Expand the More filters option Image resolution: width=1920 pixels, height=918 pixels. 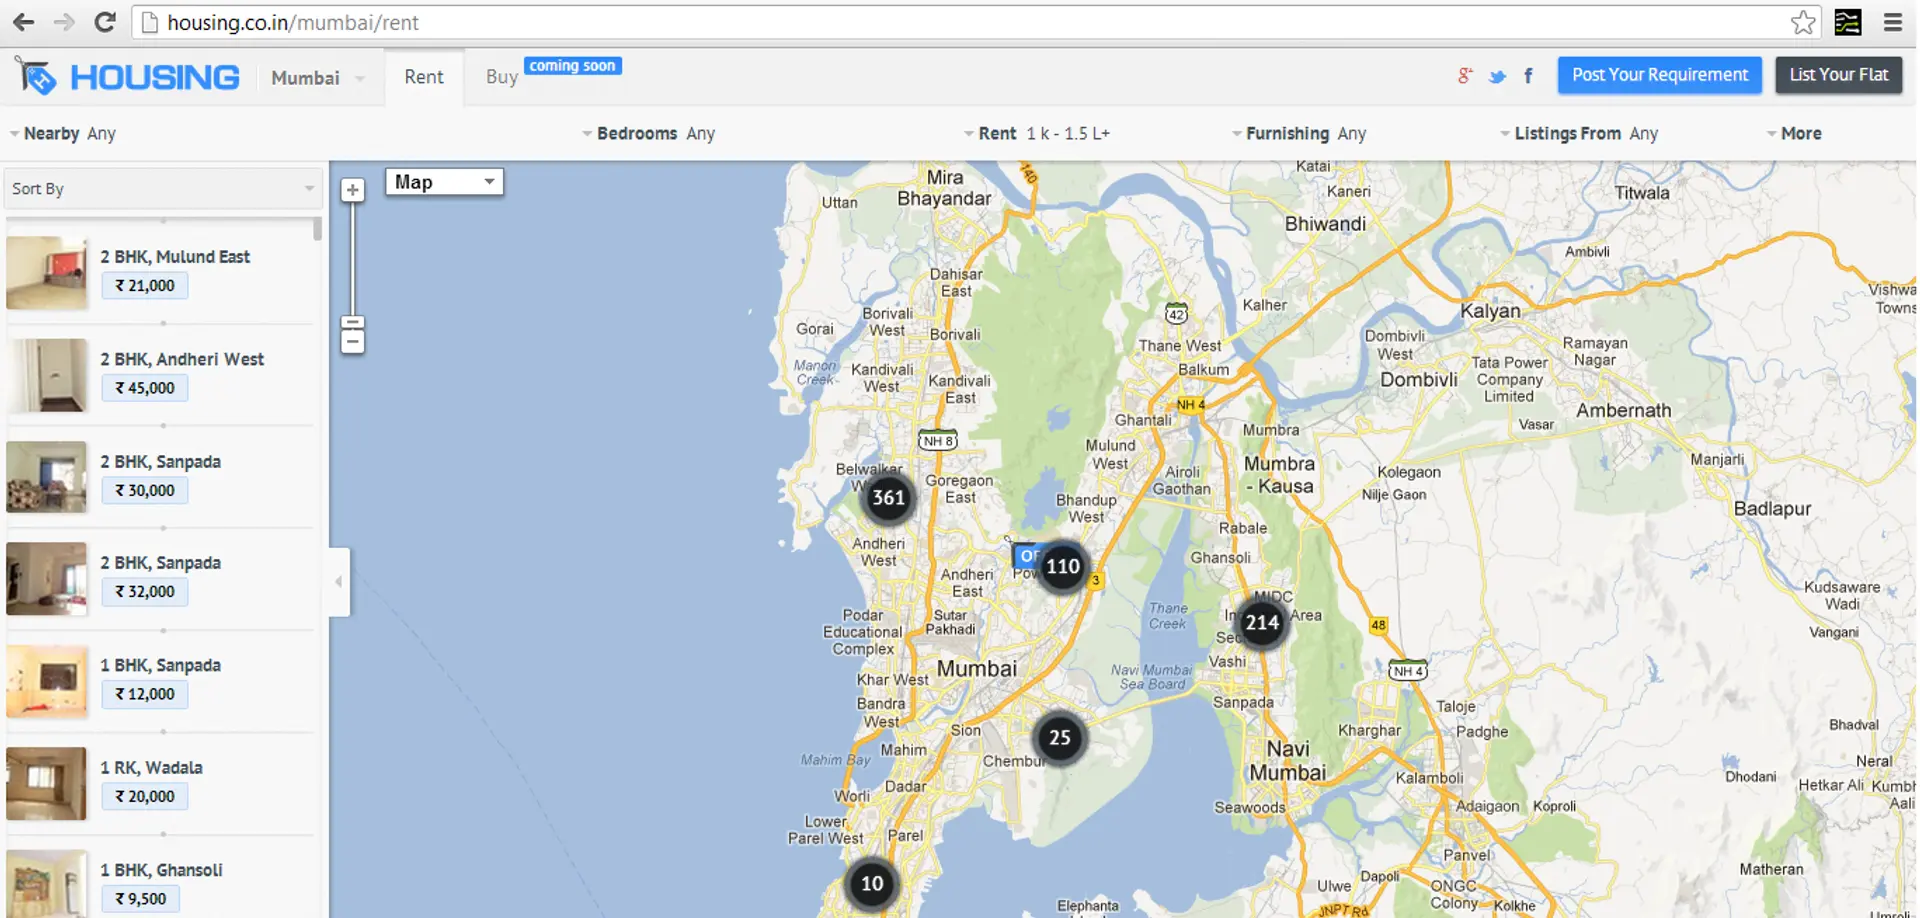pyautogui.click(x=1794, y=133)
